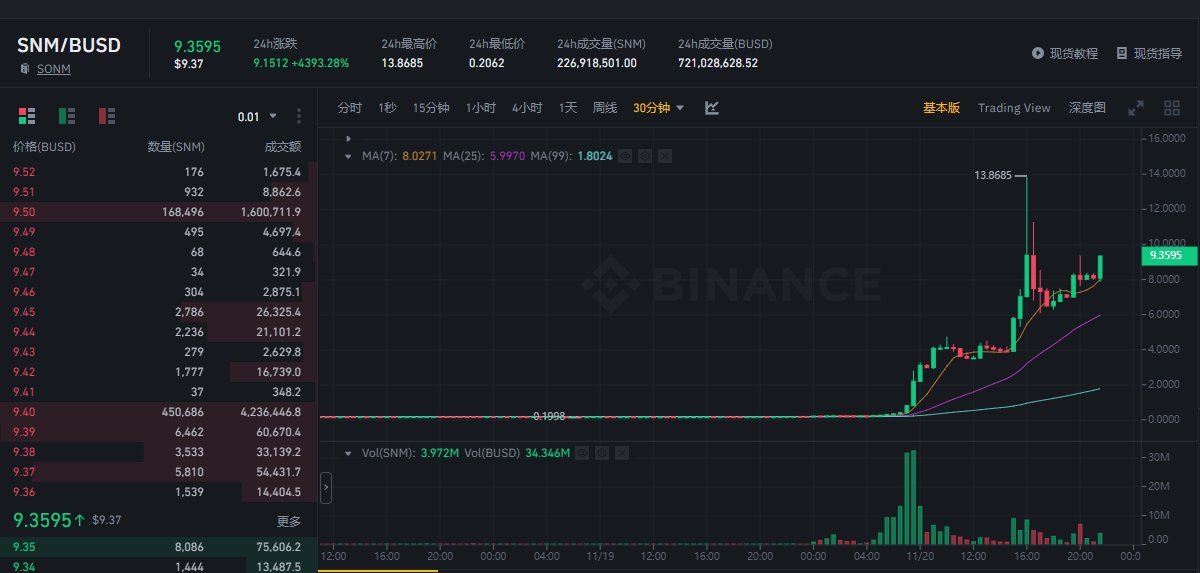Open the technical indicators chart icon
The image size is (1200, 573).
712,108
